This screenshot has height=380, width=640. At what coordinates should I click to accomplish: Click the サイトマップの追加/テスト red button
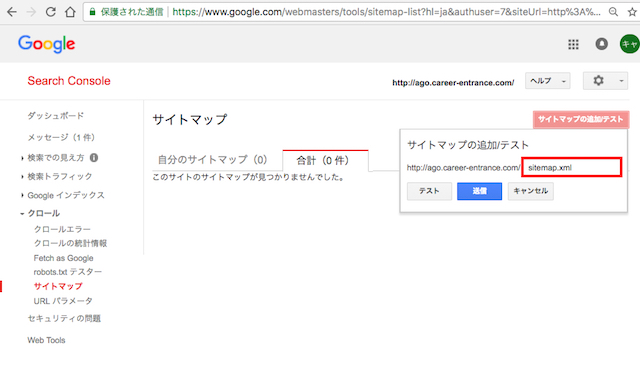[581, 119]
